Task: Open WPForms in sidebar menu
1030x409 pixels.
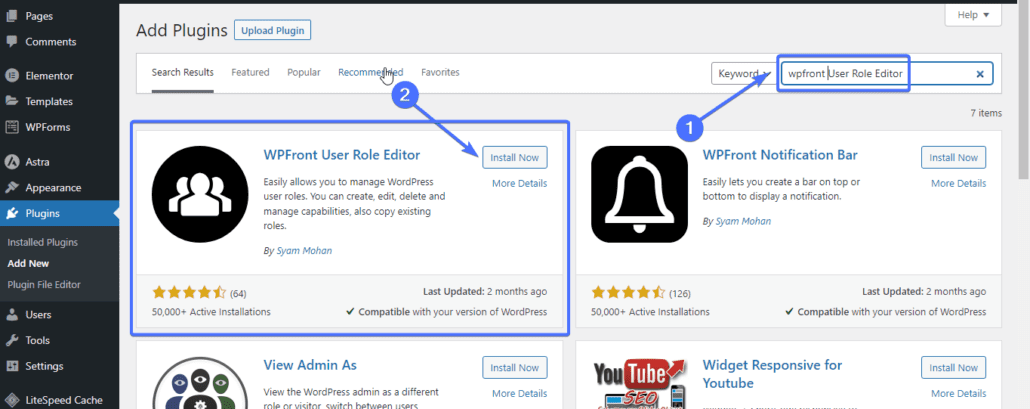Action: [48, 127]
